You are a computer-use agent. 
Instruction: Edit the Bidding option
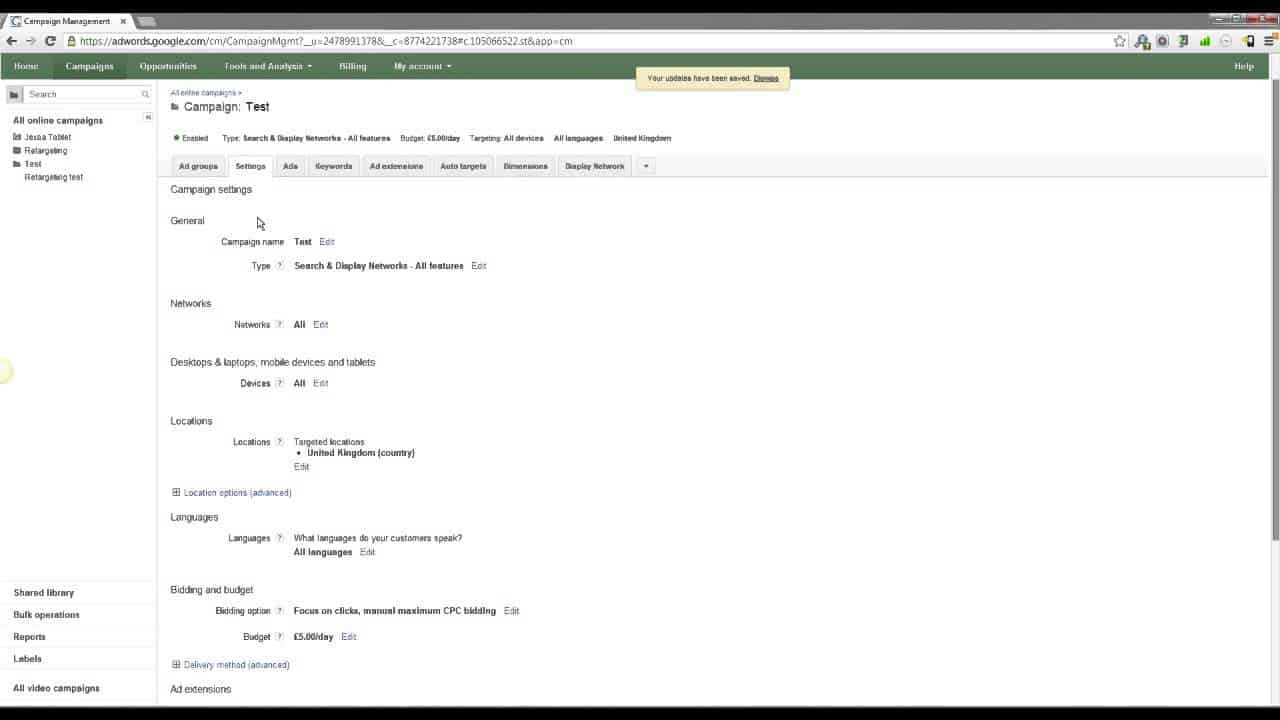512,611
